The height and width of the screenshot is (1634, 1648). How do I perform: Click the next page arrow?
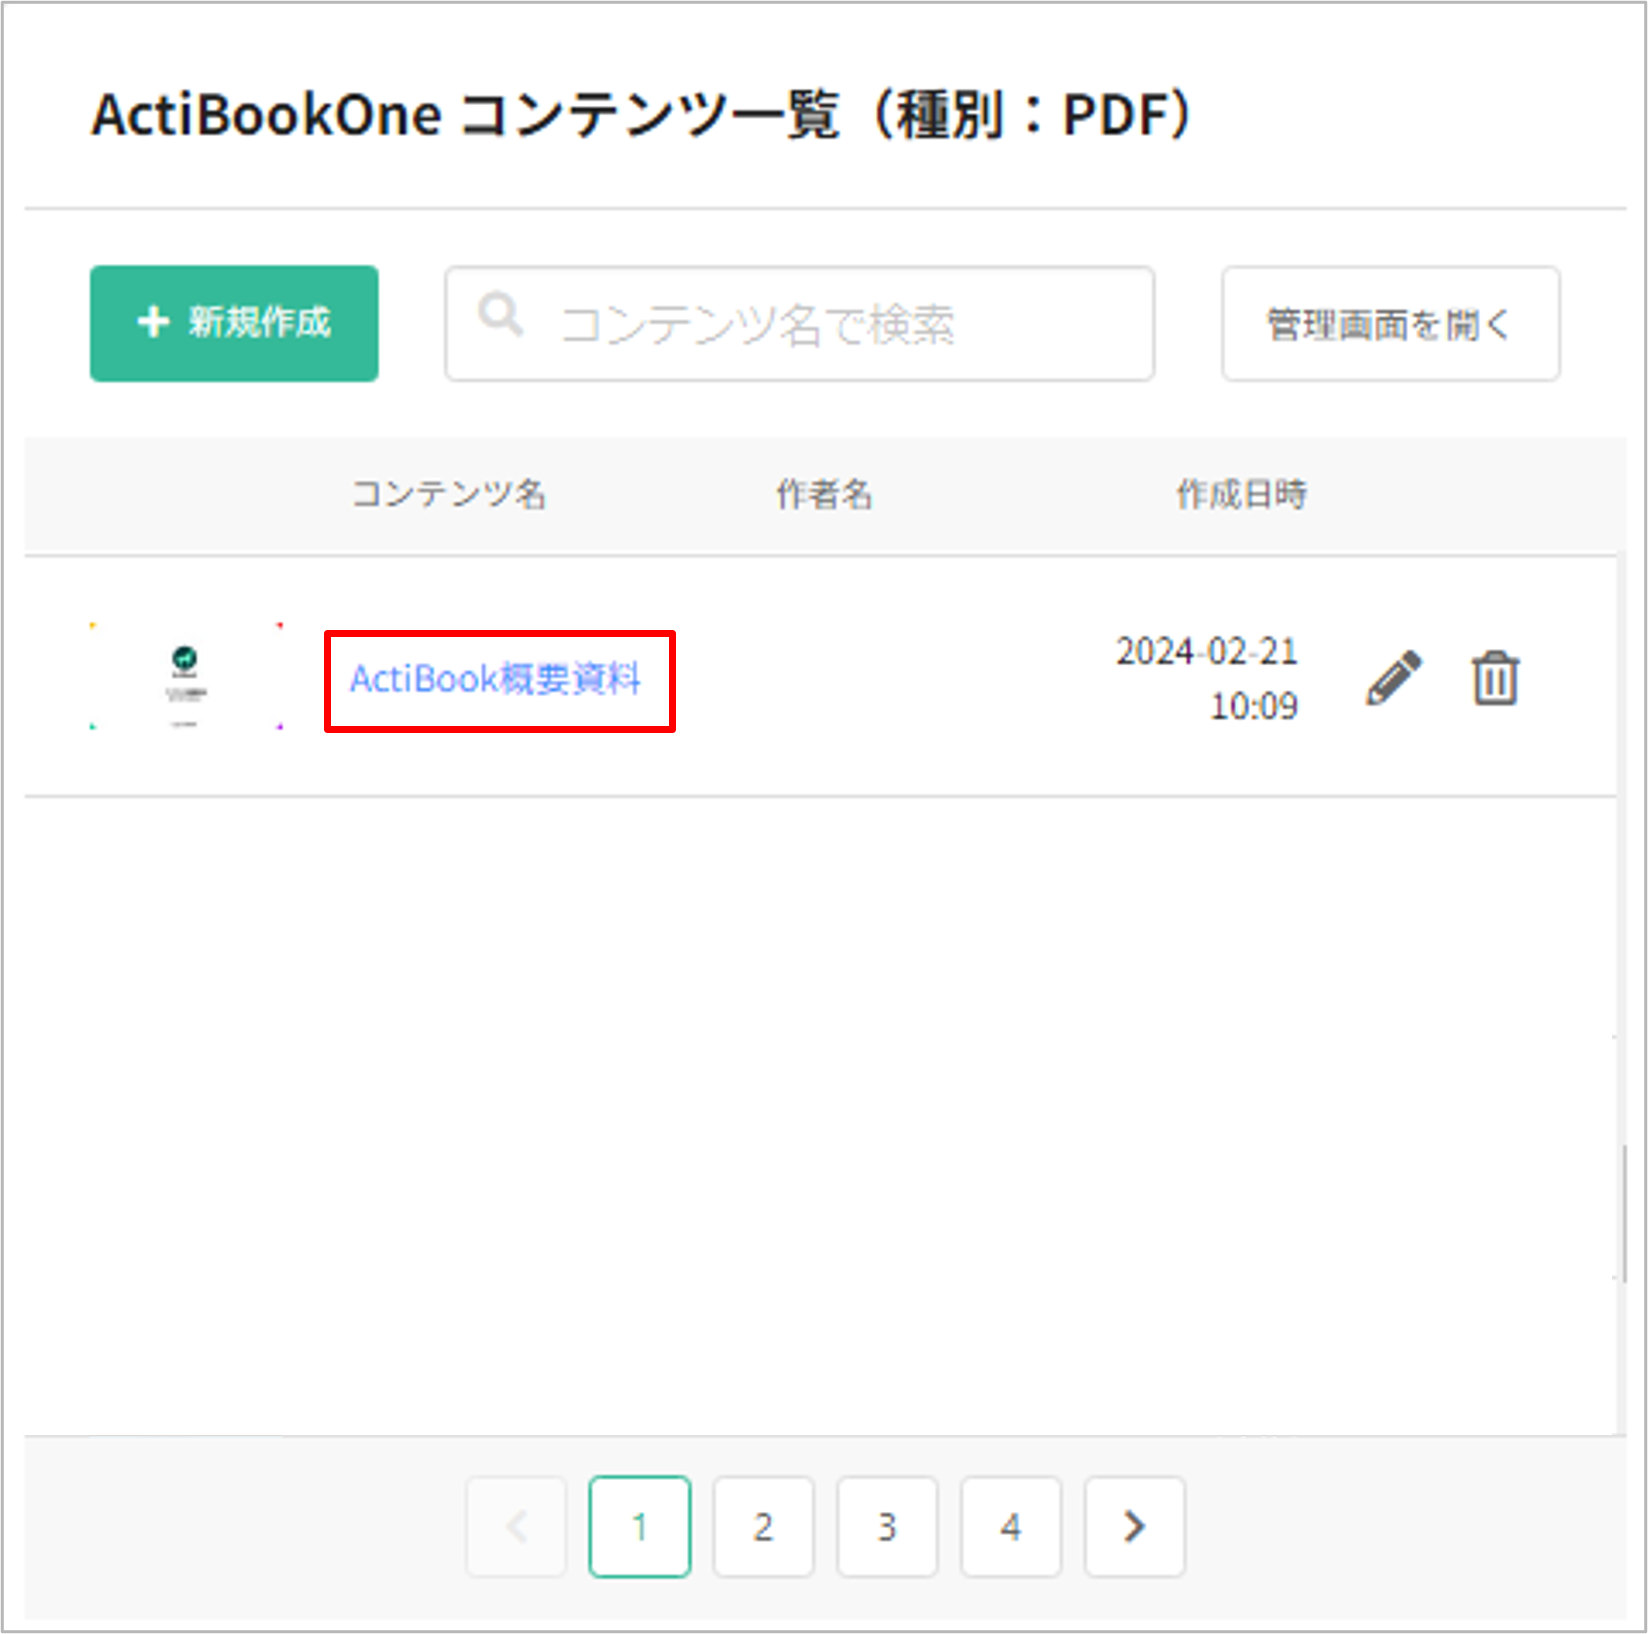(x=1135, y=1526)
